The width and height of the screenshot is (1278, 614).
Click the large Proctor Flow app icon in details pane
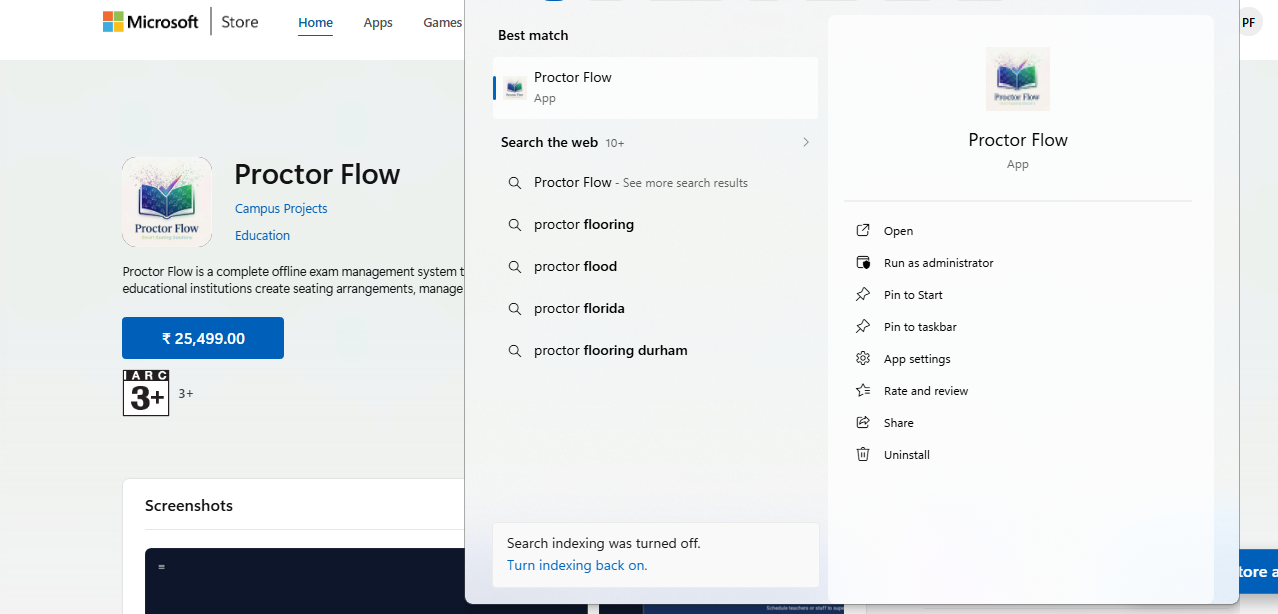coord(1018,79)
